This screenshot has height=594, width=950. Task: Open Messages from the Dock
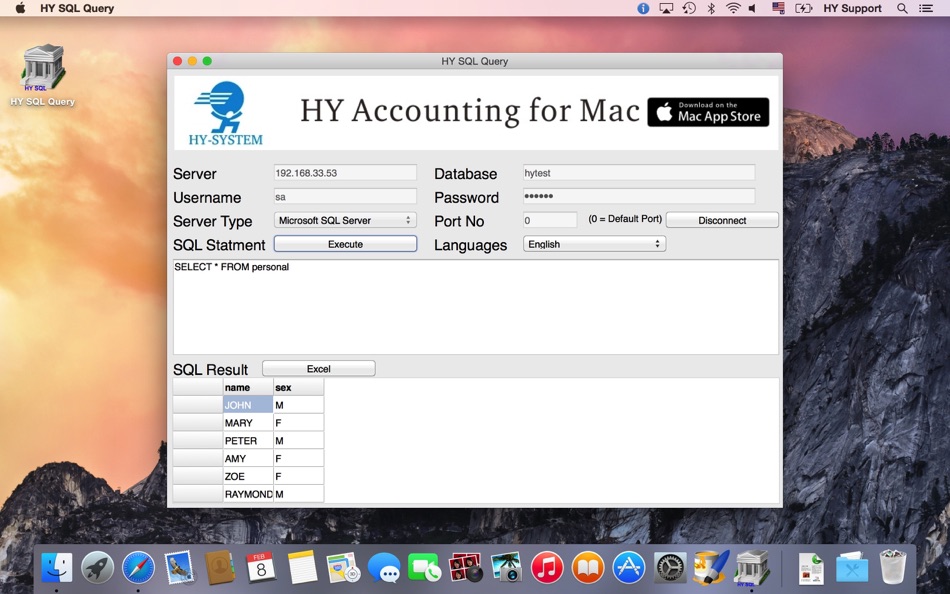coord(384,568)
